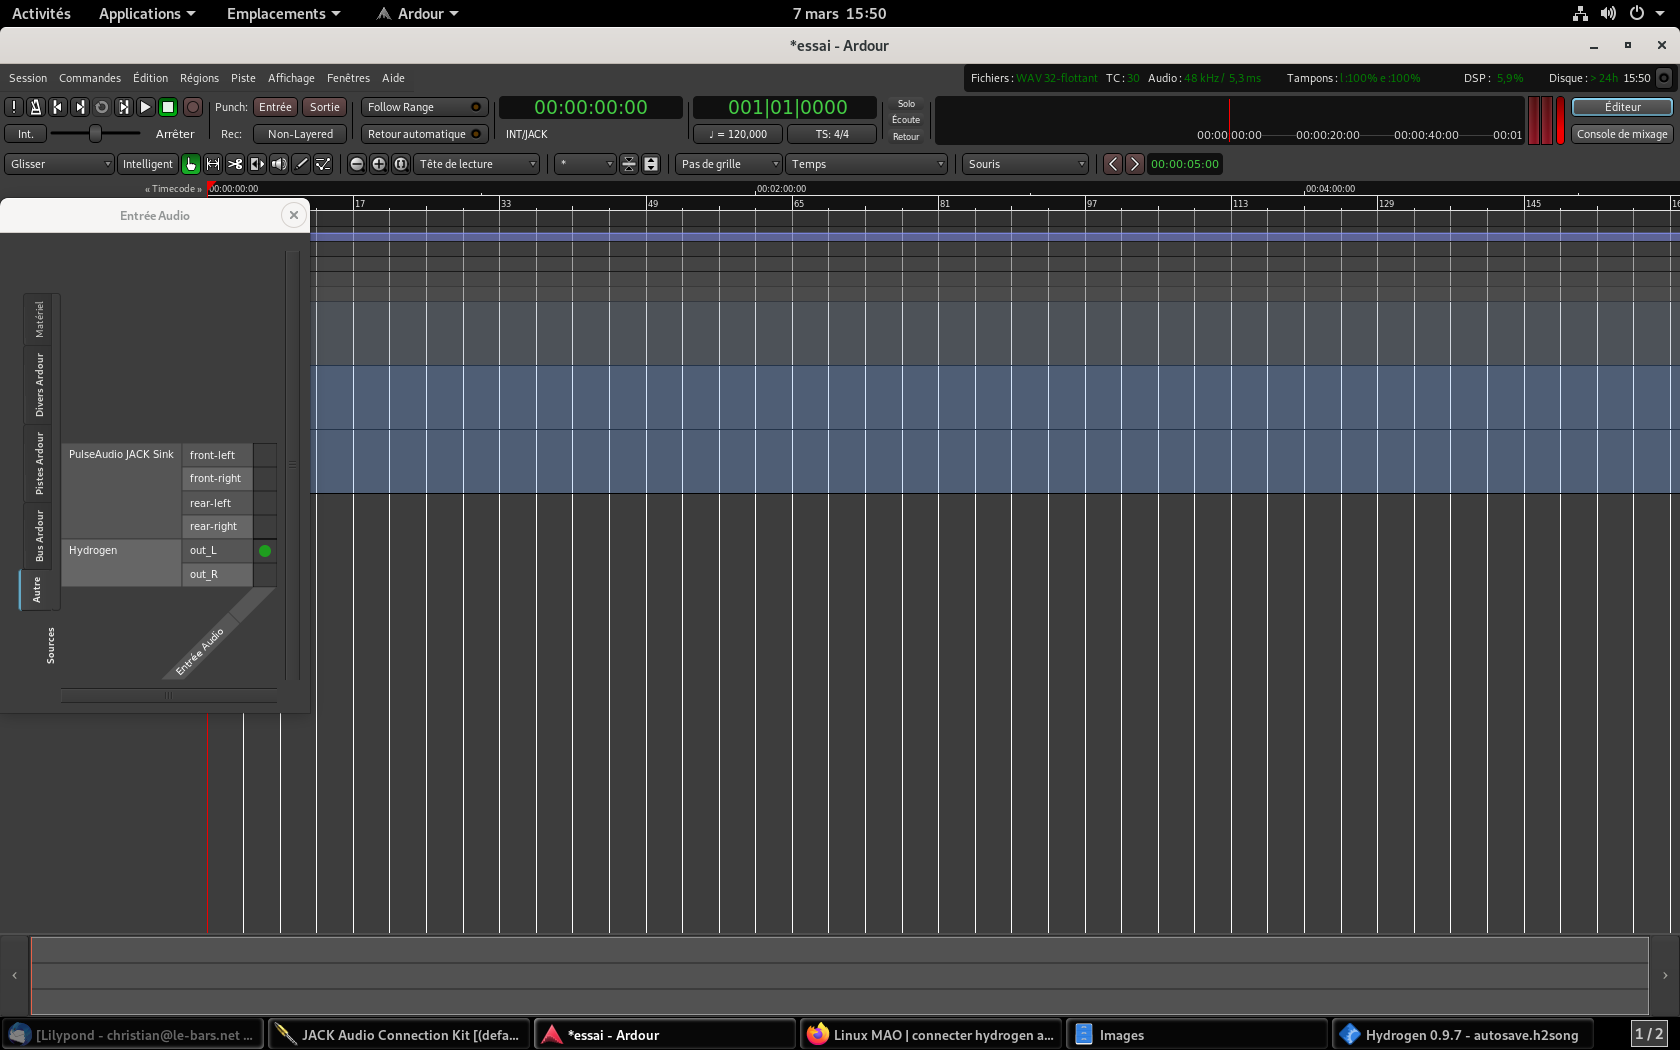Toggle Solo indicator button

906,104
